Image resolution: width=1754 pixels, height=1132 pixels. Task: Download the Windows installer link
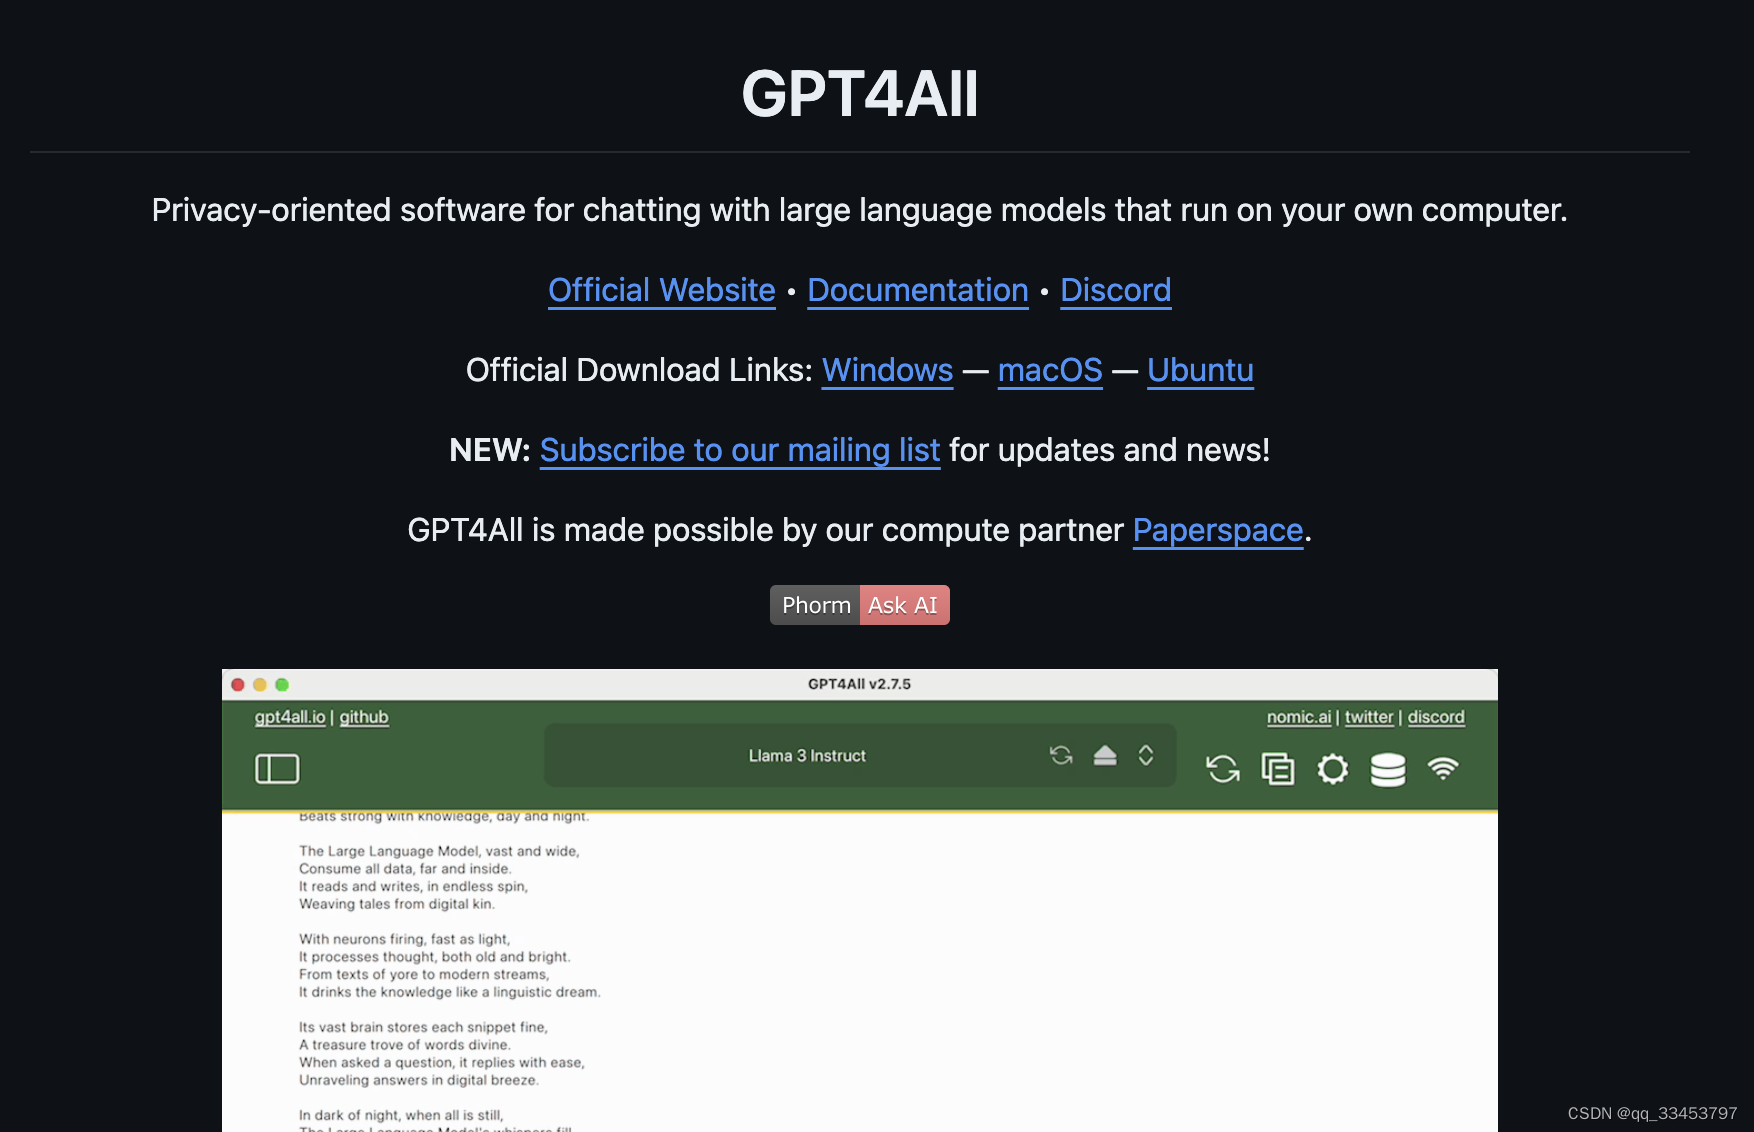tap(887, 370)
